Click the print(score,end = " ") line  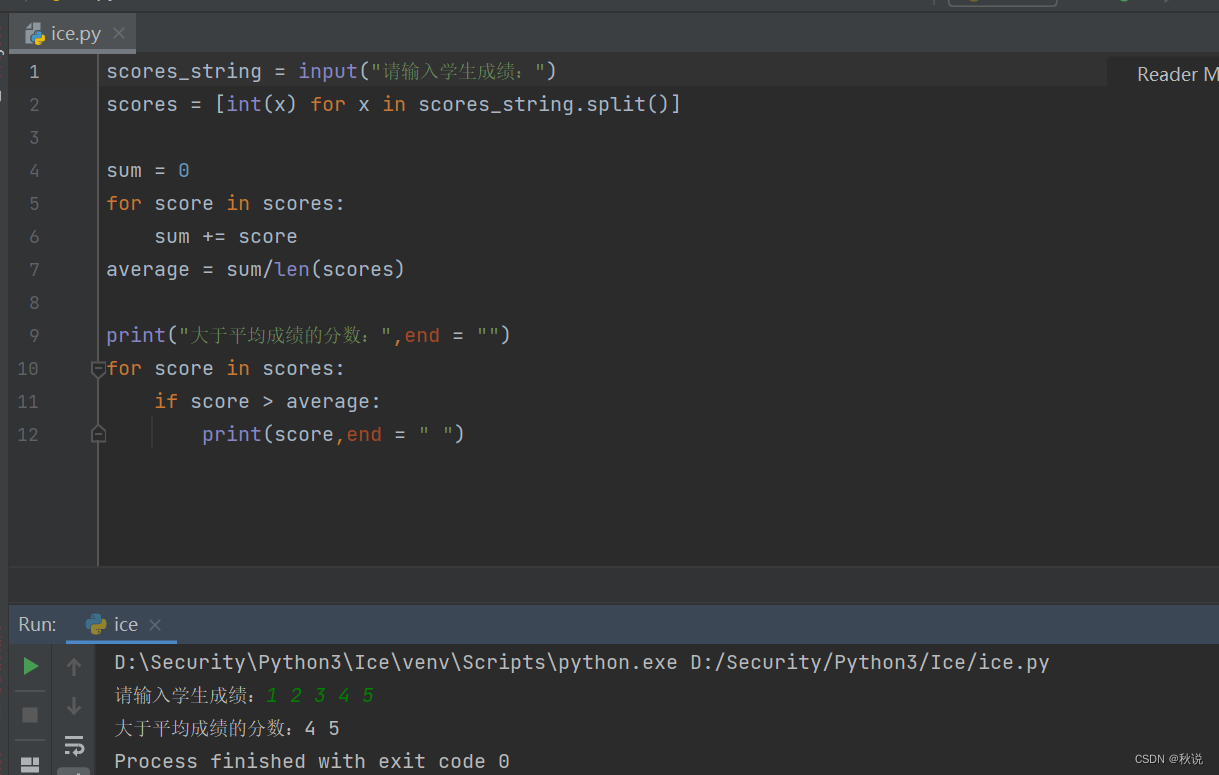click(x=333, y=435)
